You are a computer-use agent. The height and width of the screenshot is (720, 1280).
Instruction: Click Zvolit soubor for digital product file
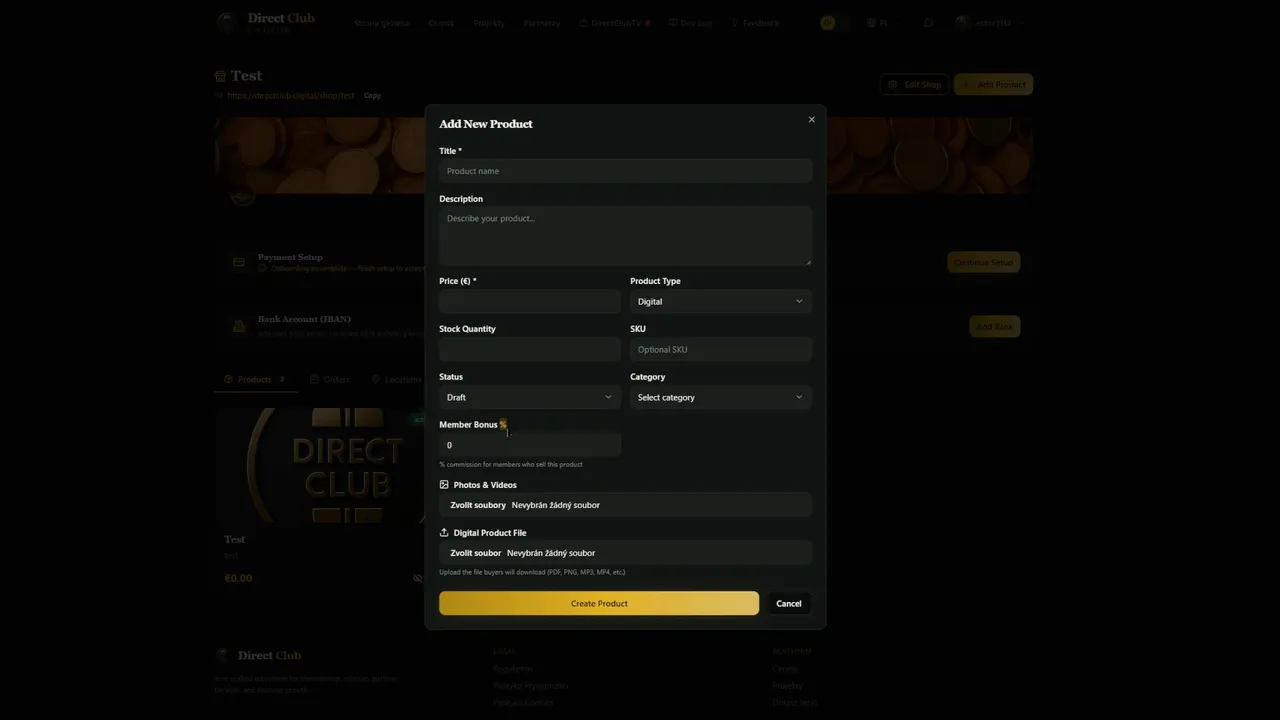tap(476, 553)
